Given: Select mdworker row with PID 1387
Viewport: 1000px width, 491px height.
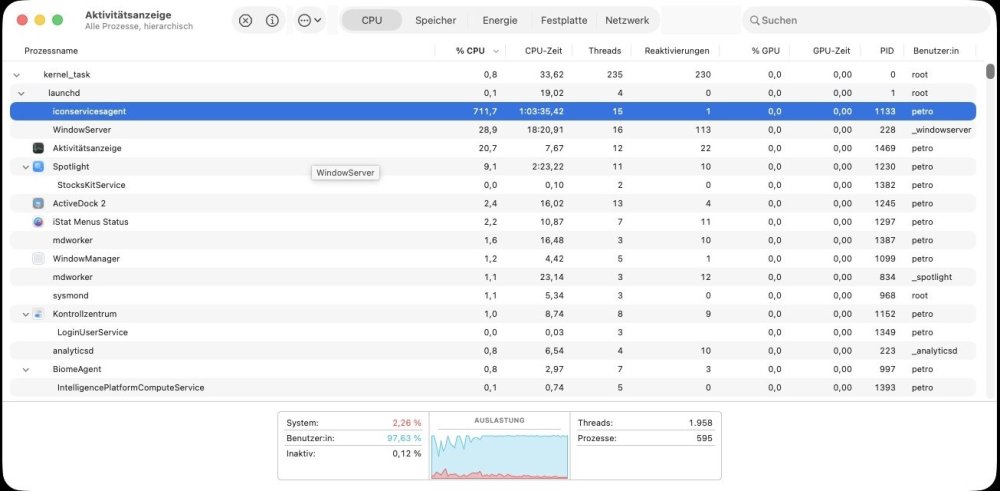Looking at the screenshot, I should (x=493, y=240).
